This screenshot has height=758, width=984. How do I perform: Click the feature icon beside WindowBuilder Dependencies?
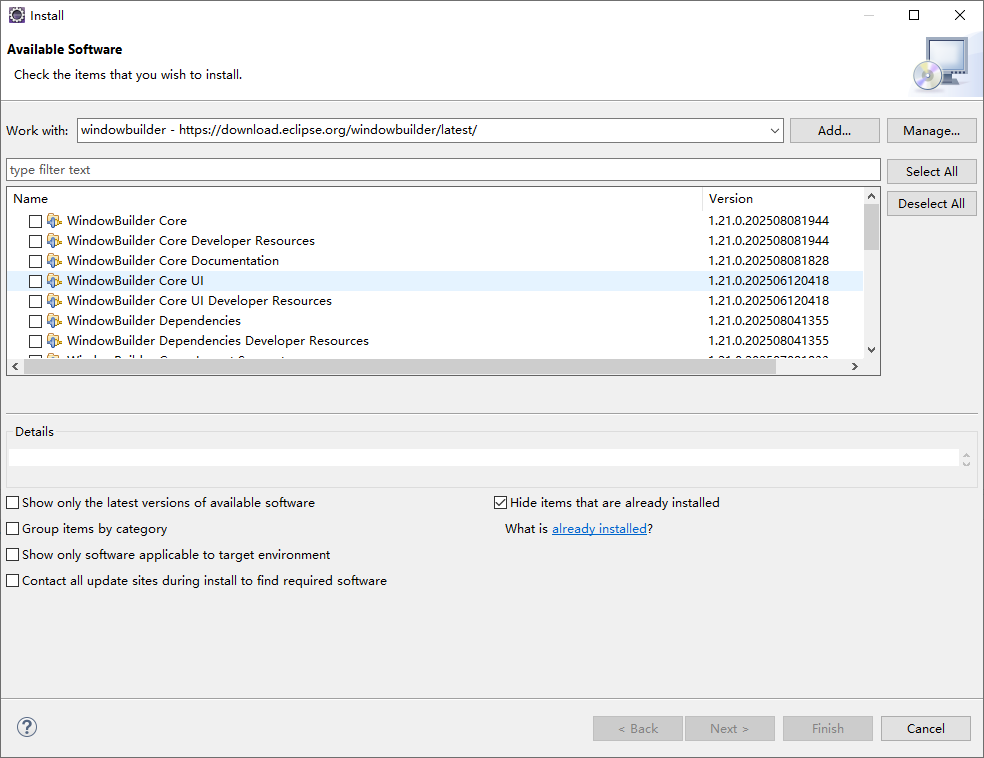[x=55, y=321]
